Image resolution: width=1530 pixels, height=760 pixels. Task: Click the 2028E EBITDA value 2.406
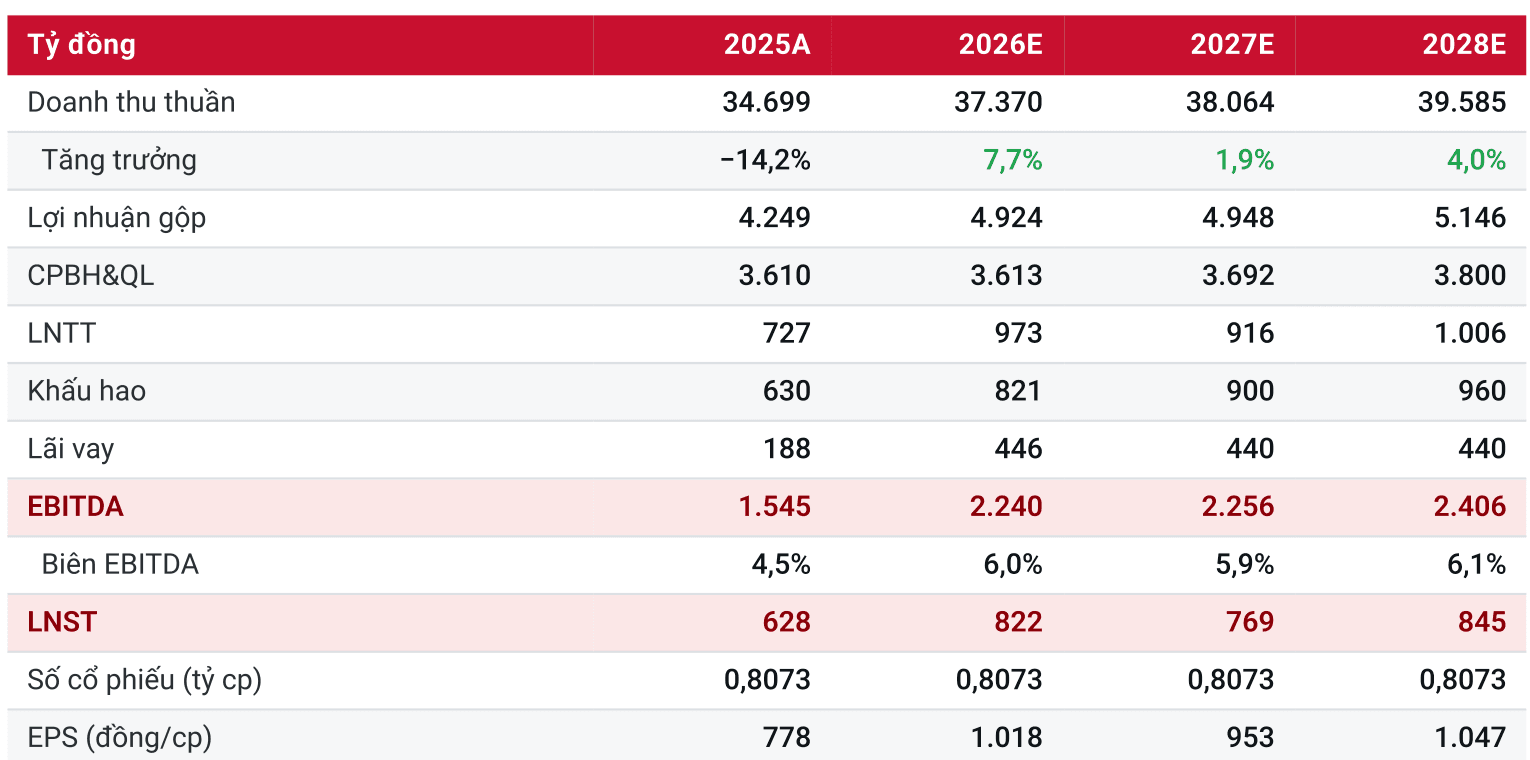(x=1469, y=506)
